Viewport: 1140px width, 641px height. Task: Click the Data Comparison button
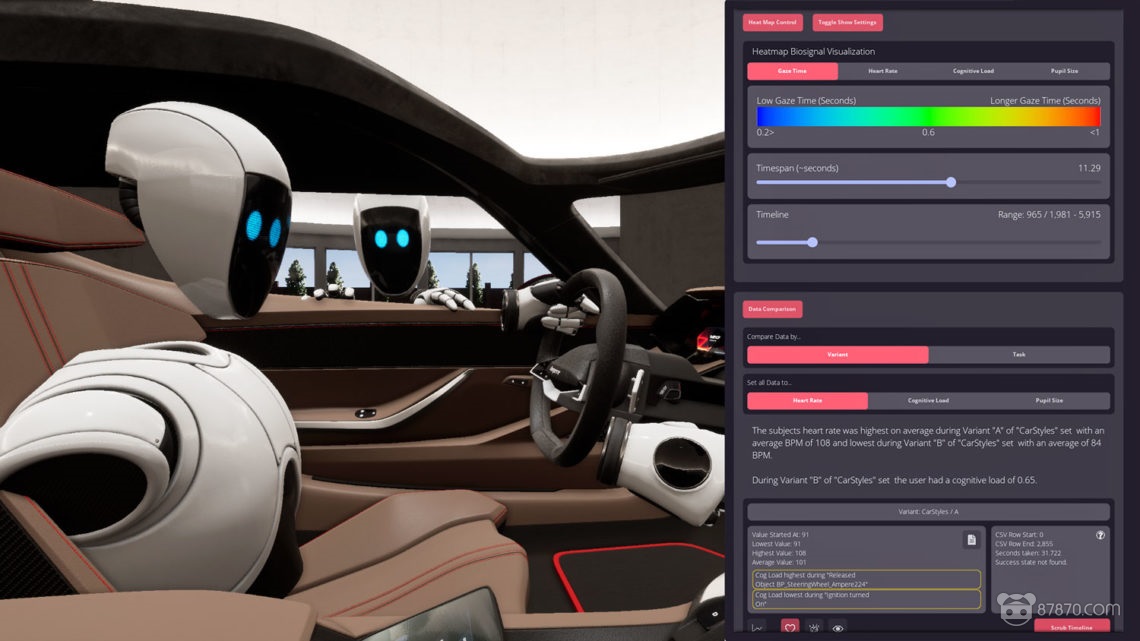coord(772,310)
